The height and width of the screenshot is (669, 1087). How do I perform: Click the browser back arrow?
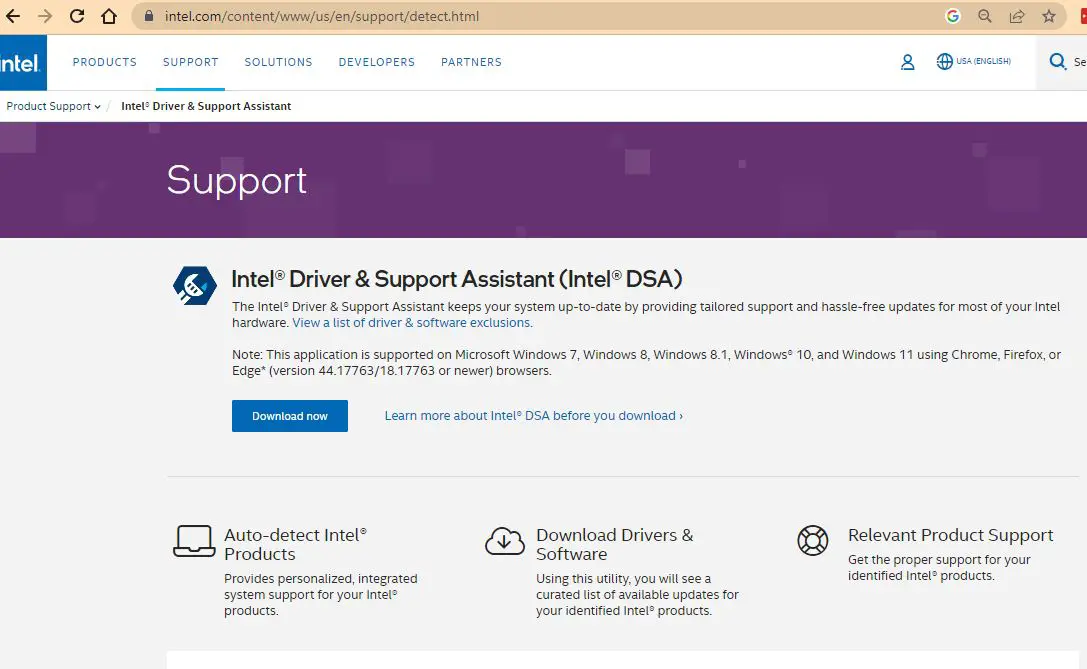(13, 16)
